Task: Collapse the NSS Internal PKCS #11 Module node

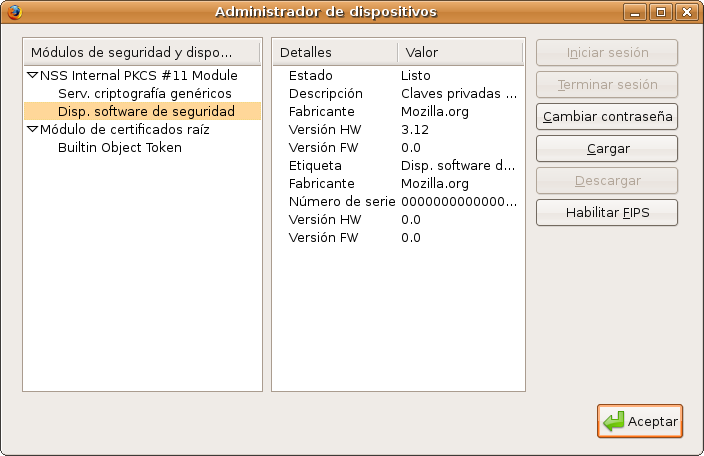Action: tap(32, 75)
